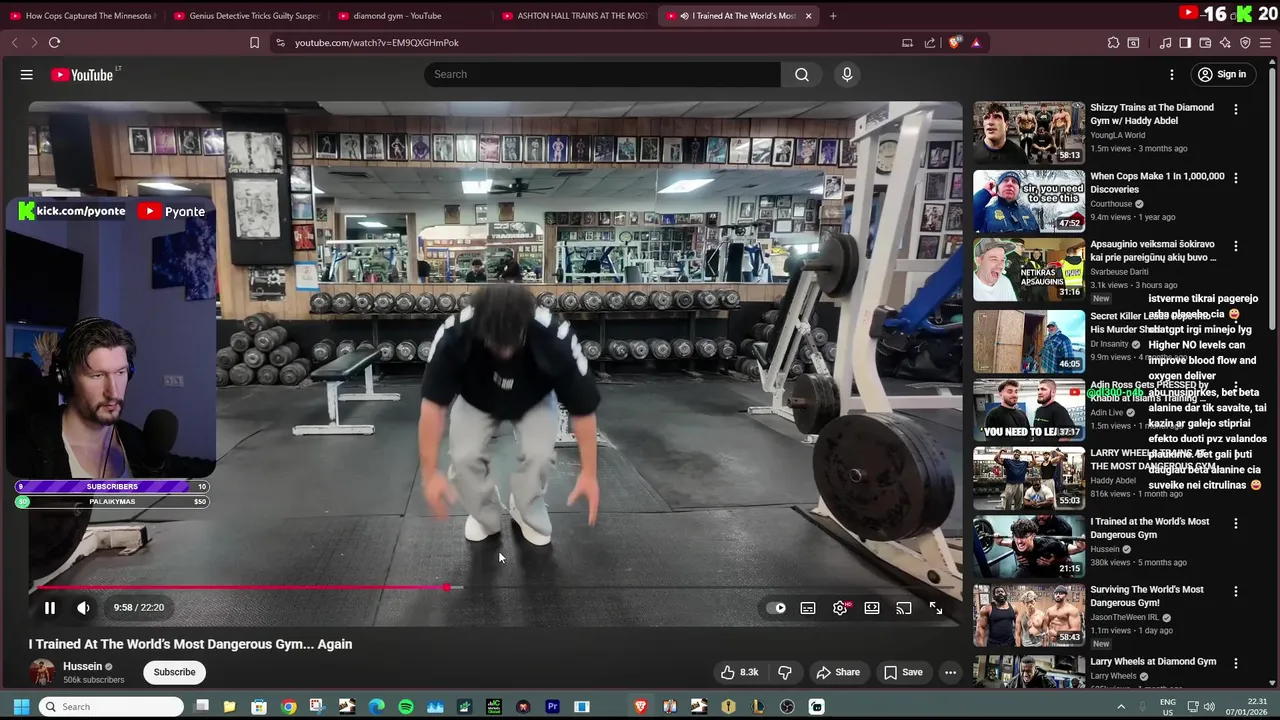Subscribe to the Hussein channel

pos(174,672)
